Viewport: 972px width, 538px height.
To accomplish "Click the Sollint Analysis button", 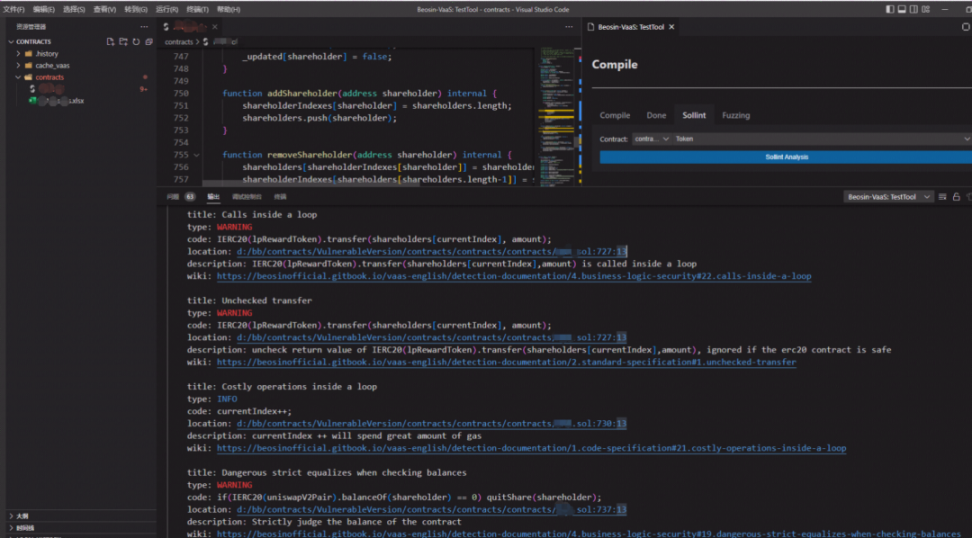I will point(786,157).
